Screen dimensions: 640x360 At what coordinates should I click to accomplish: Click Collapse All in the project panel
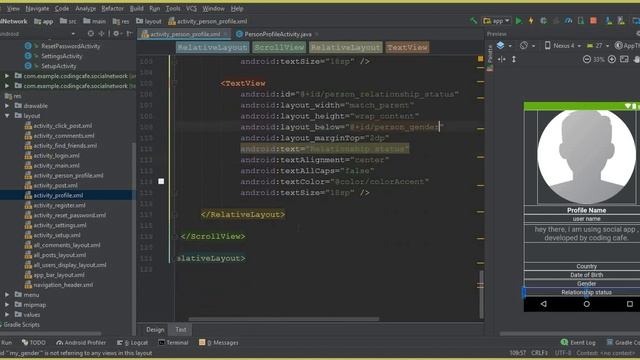(x=102, y=33)
